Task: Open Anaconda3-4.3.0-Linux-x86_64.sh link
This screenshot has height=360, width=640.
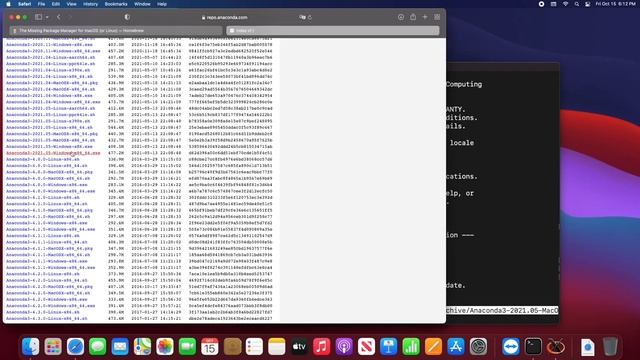Action: click(x=47, y=318)
